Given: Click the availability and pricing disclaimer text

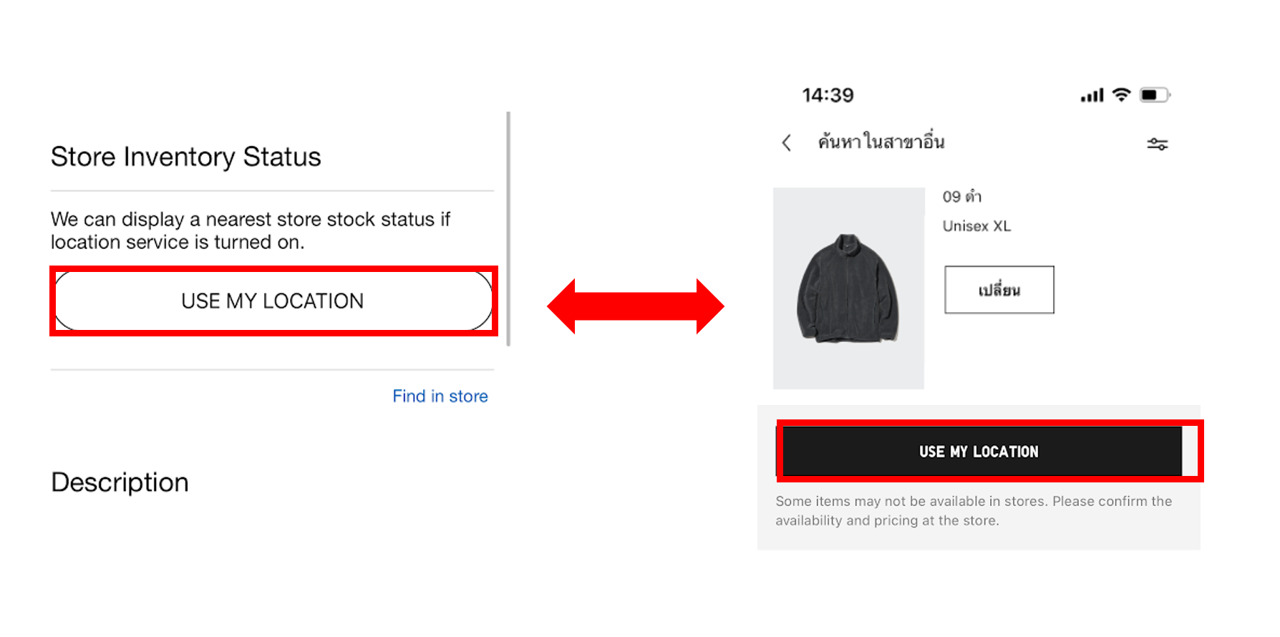Looking at the screenshot, I should 974,511.
